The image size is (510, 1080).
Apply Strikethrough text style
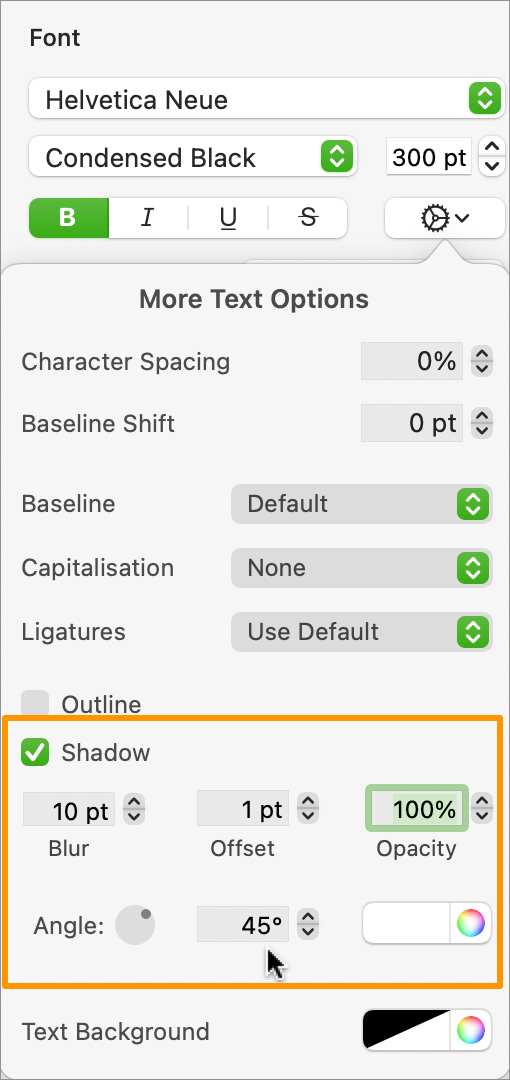pyautogui.click(x=307, y=218)
